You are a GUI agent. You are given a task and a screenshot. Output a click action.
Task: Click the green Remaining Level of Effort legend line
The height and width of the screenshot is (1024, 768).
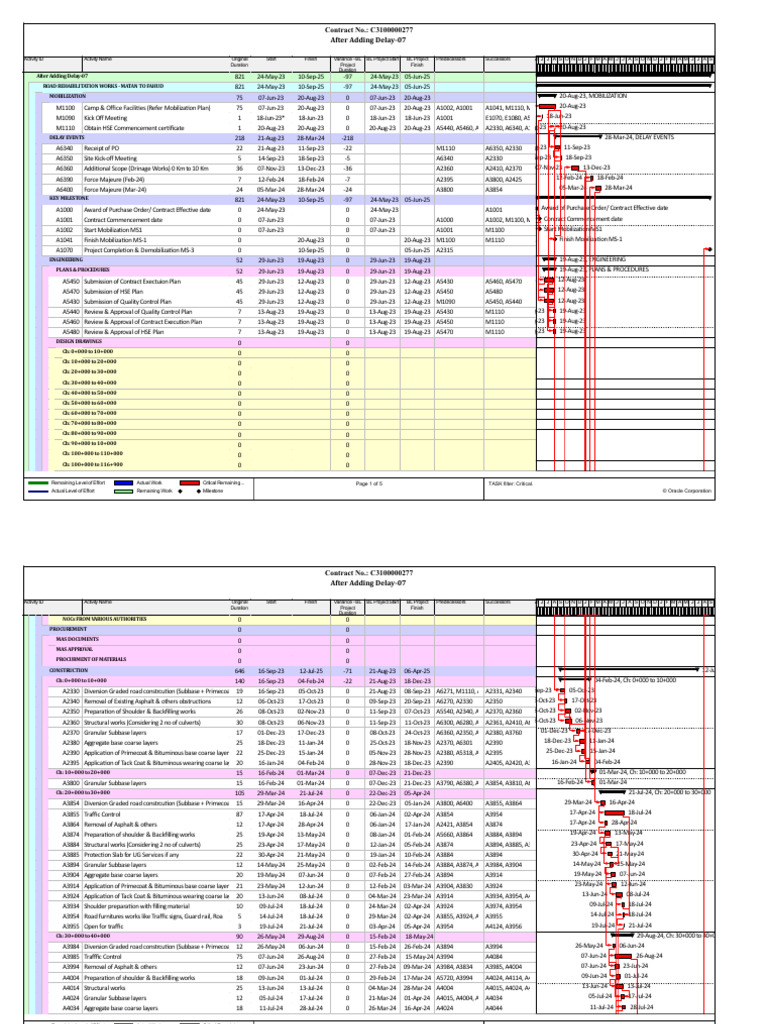pyautogui.click(x=38, y=483)
